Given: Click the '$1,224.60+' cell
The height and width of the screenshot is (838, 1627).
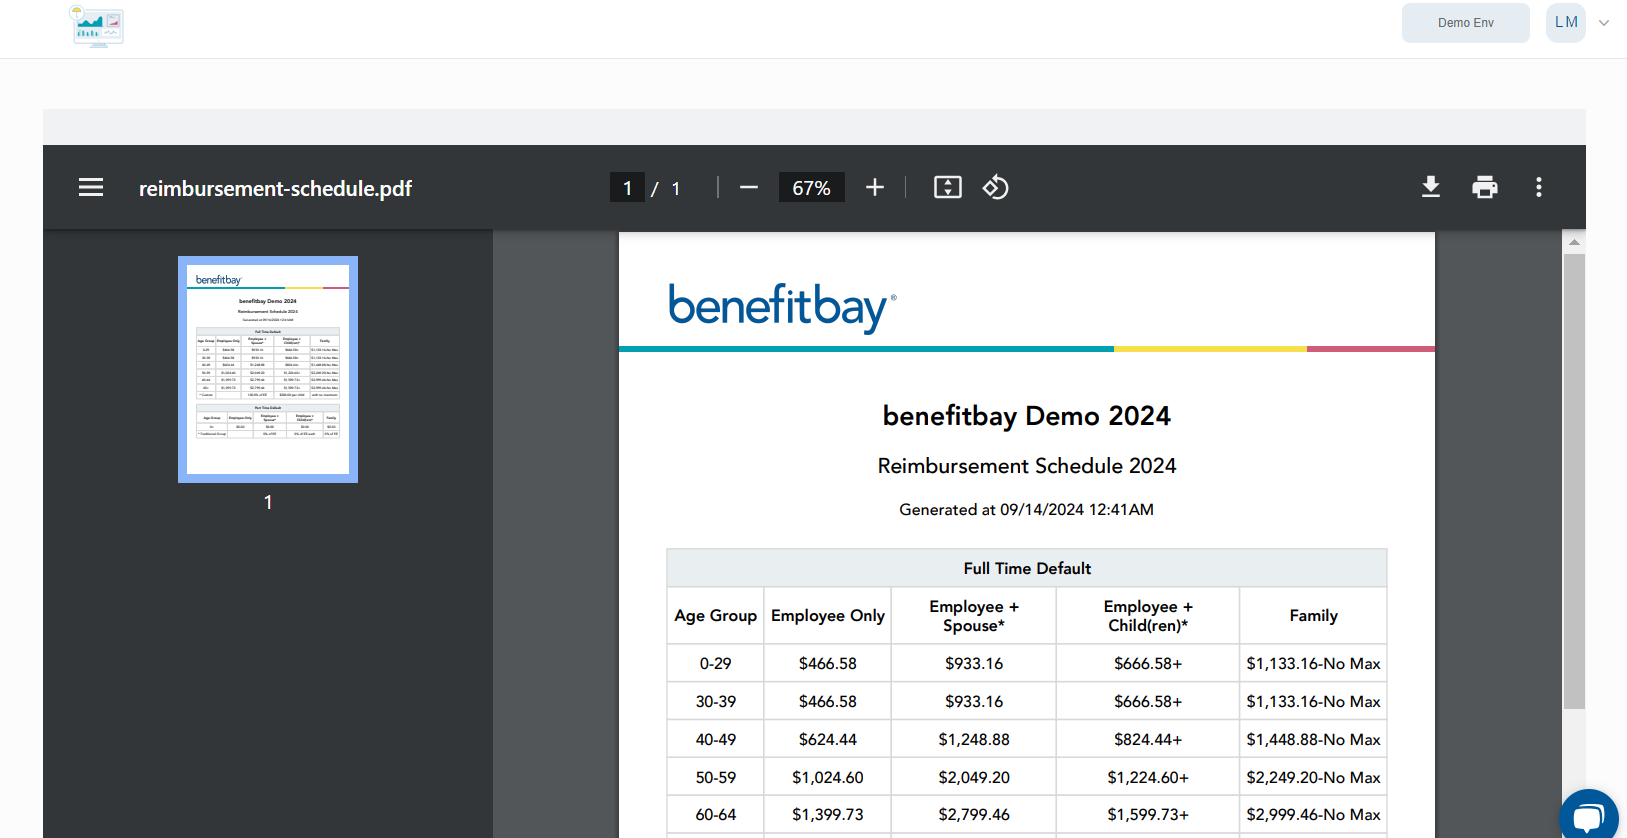Looking at the screenshot, I should pyautogui.click(x=1148, y=778).
